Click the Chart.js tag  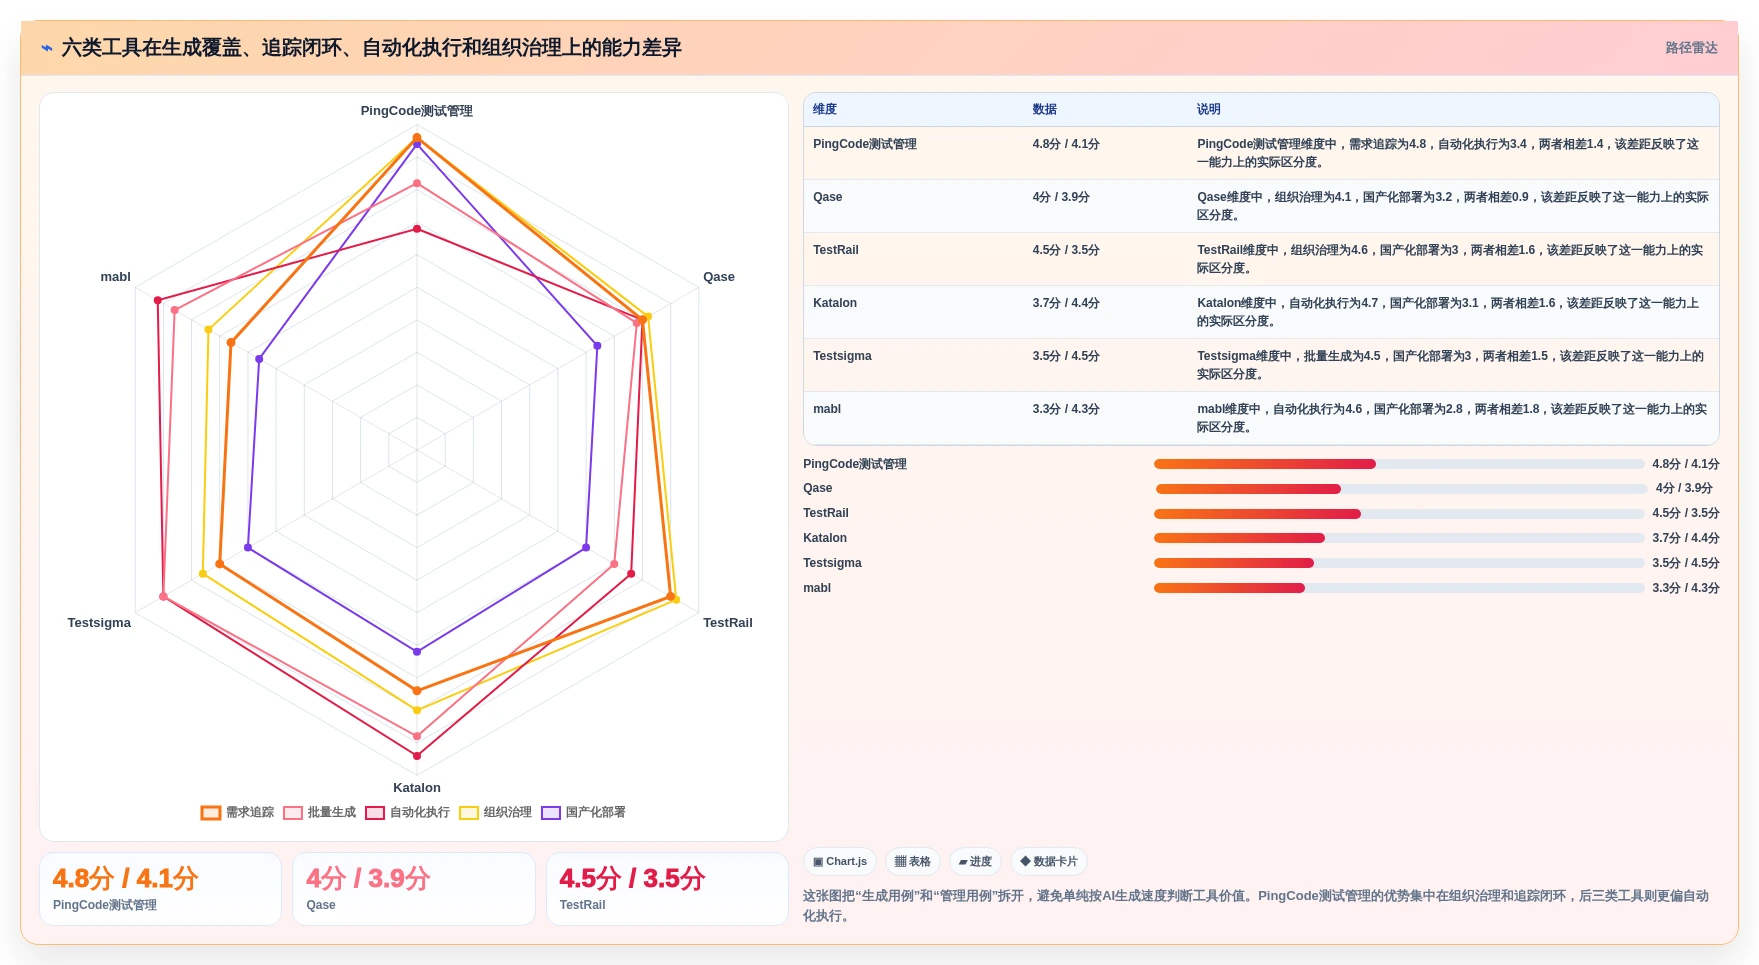(x=840, y=862)
